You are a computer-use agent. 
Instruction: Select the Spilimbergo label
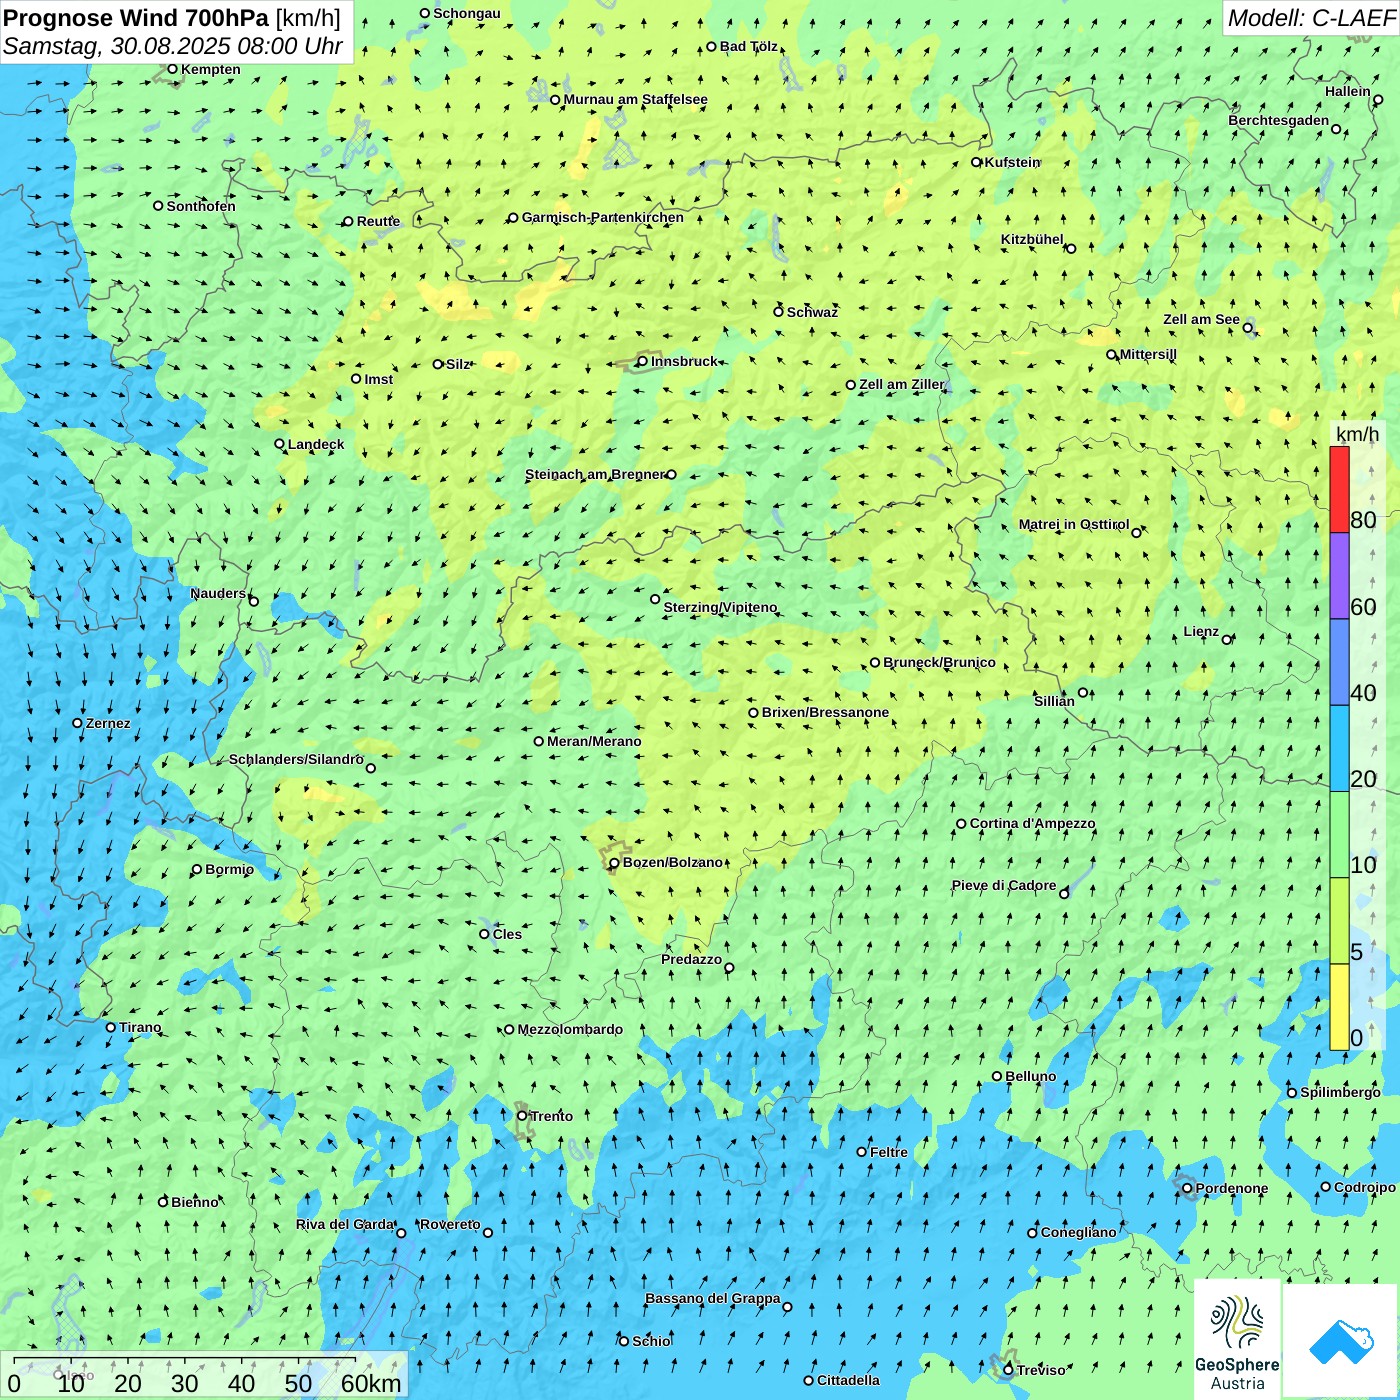point(1340,1092)
